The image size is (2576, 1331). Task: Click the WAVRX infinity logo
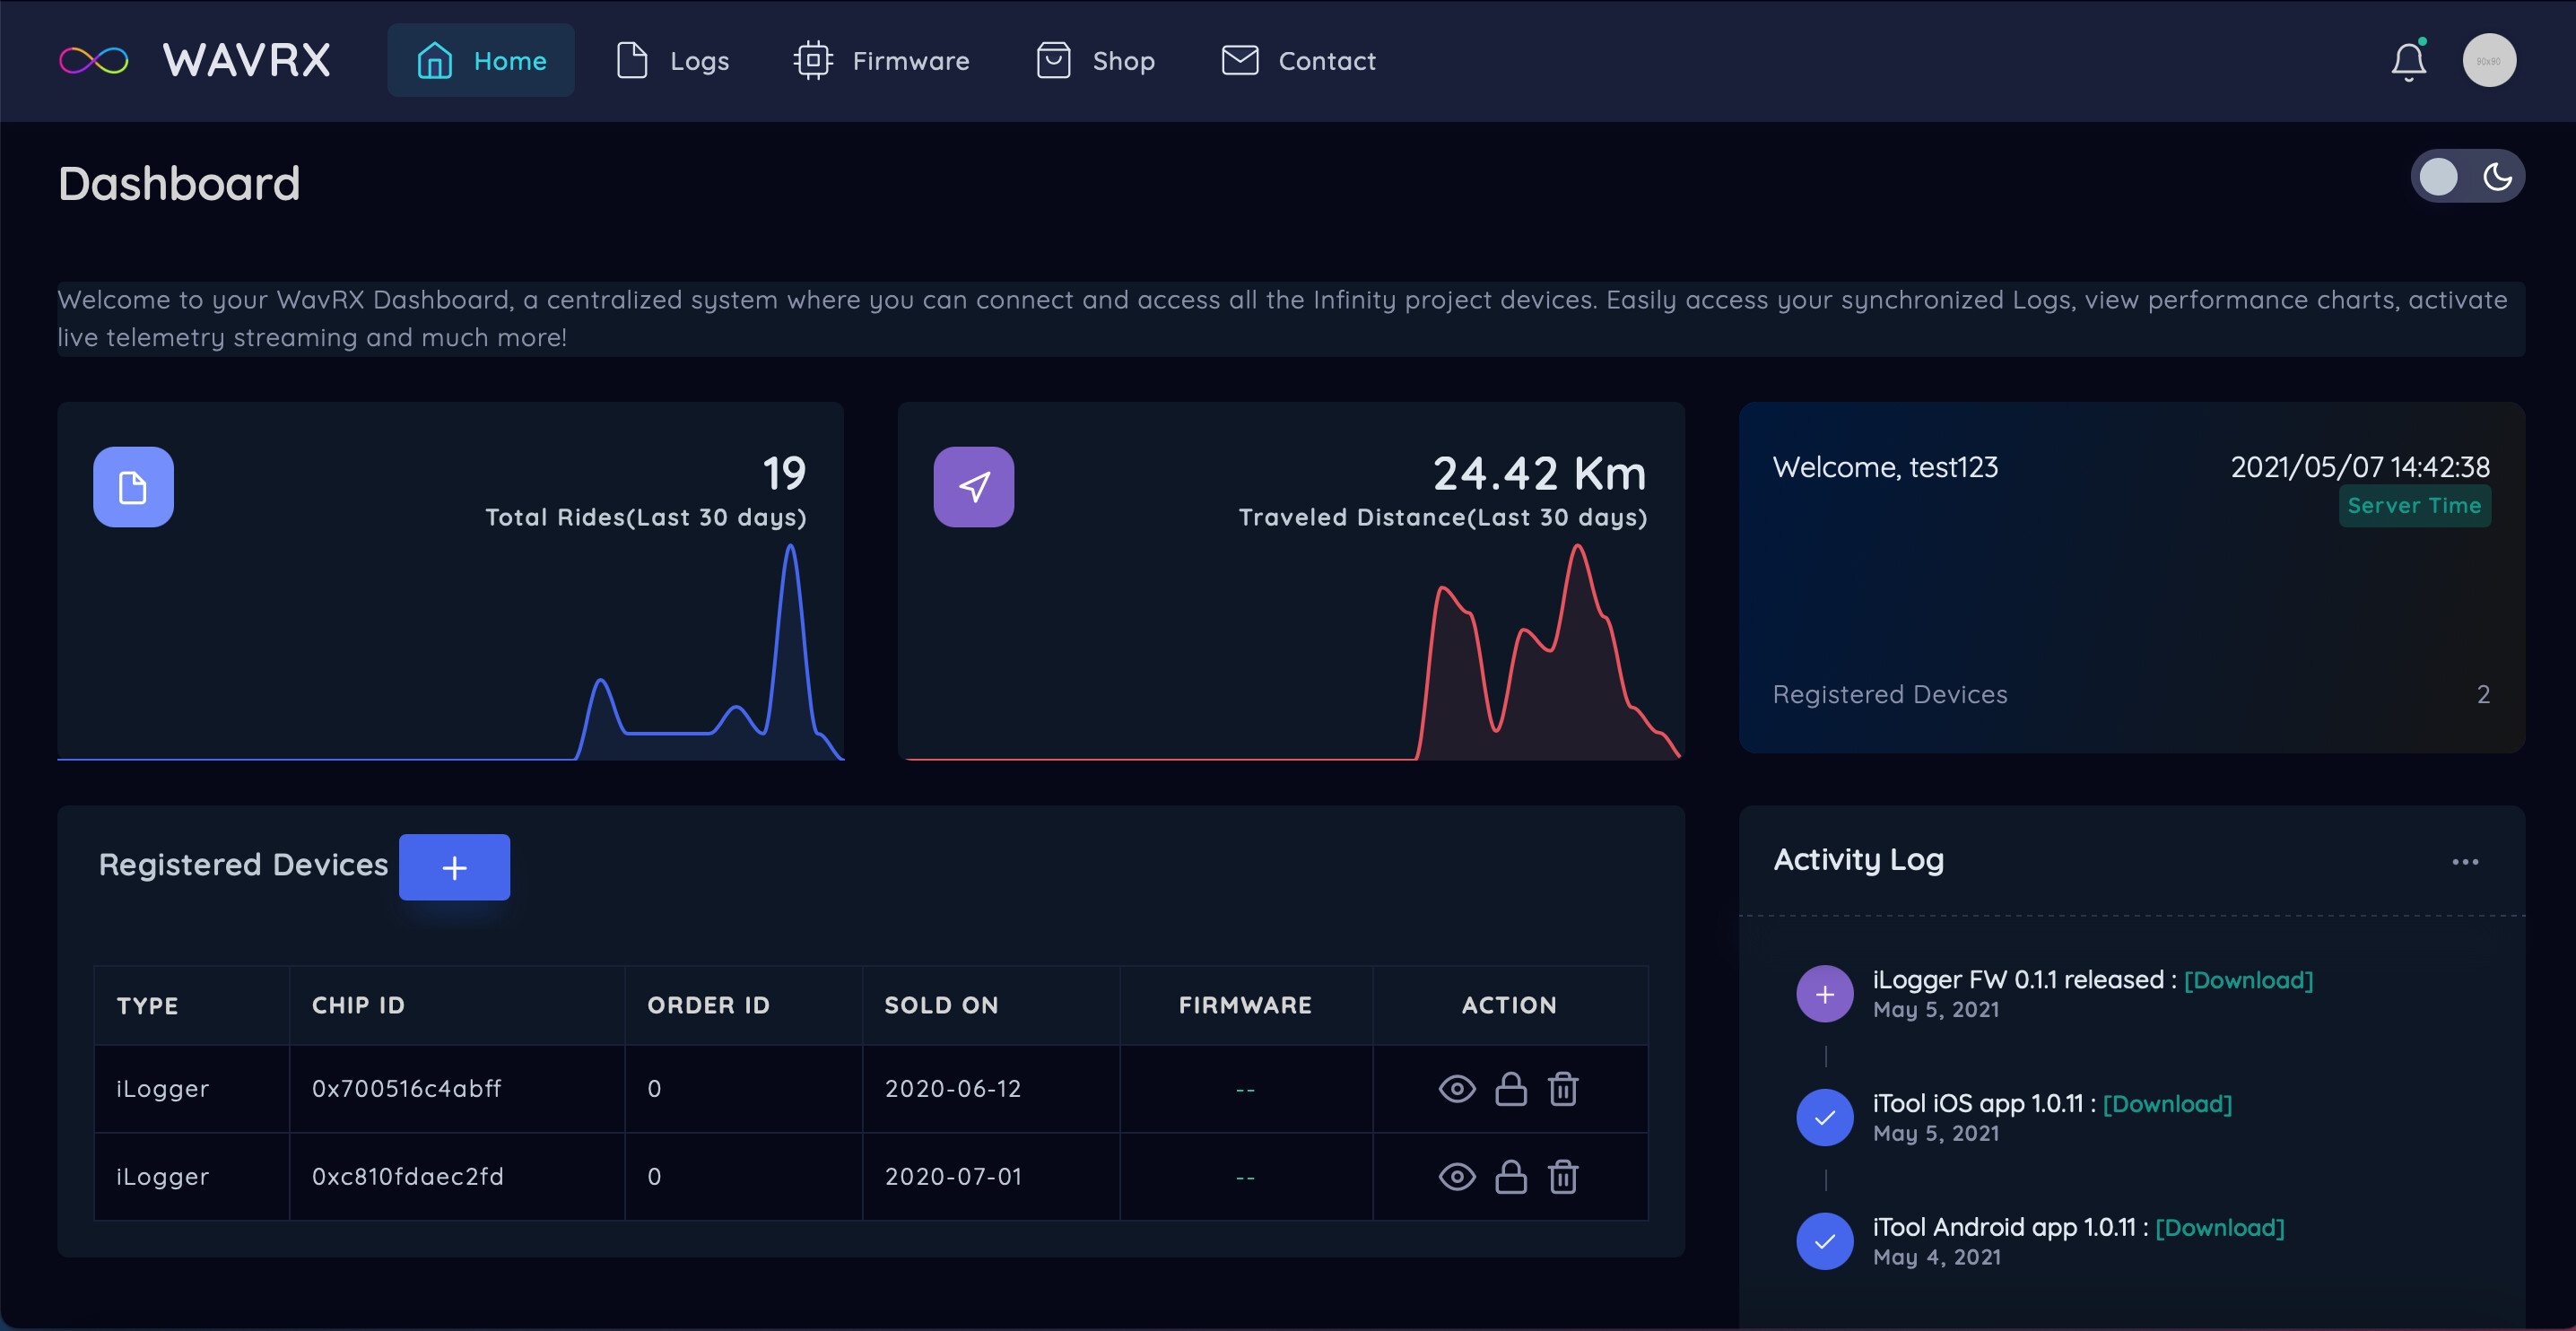click(94, 61)
